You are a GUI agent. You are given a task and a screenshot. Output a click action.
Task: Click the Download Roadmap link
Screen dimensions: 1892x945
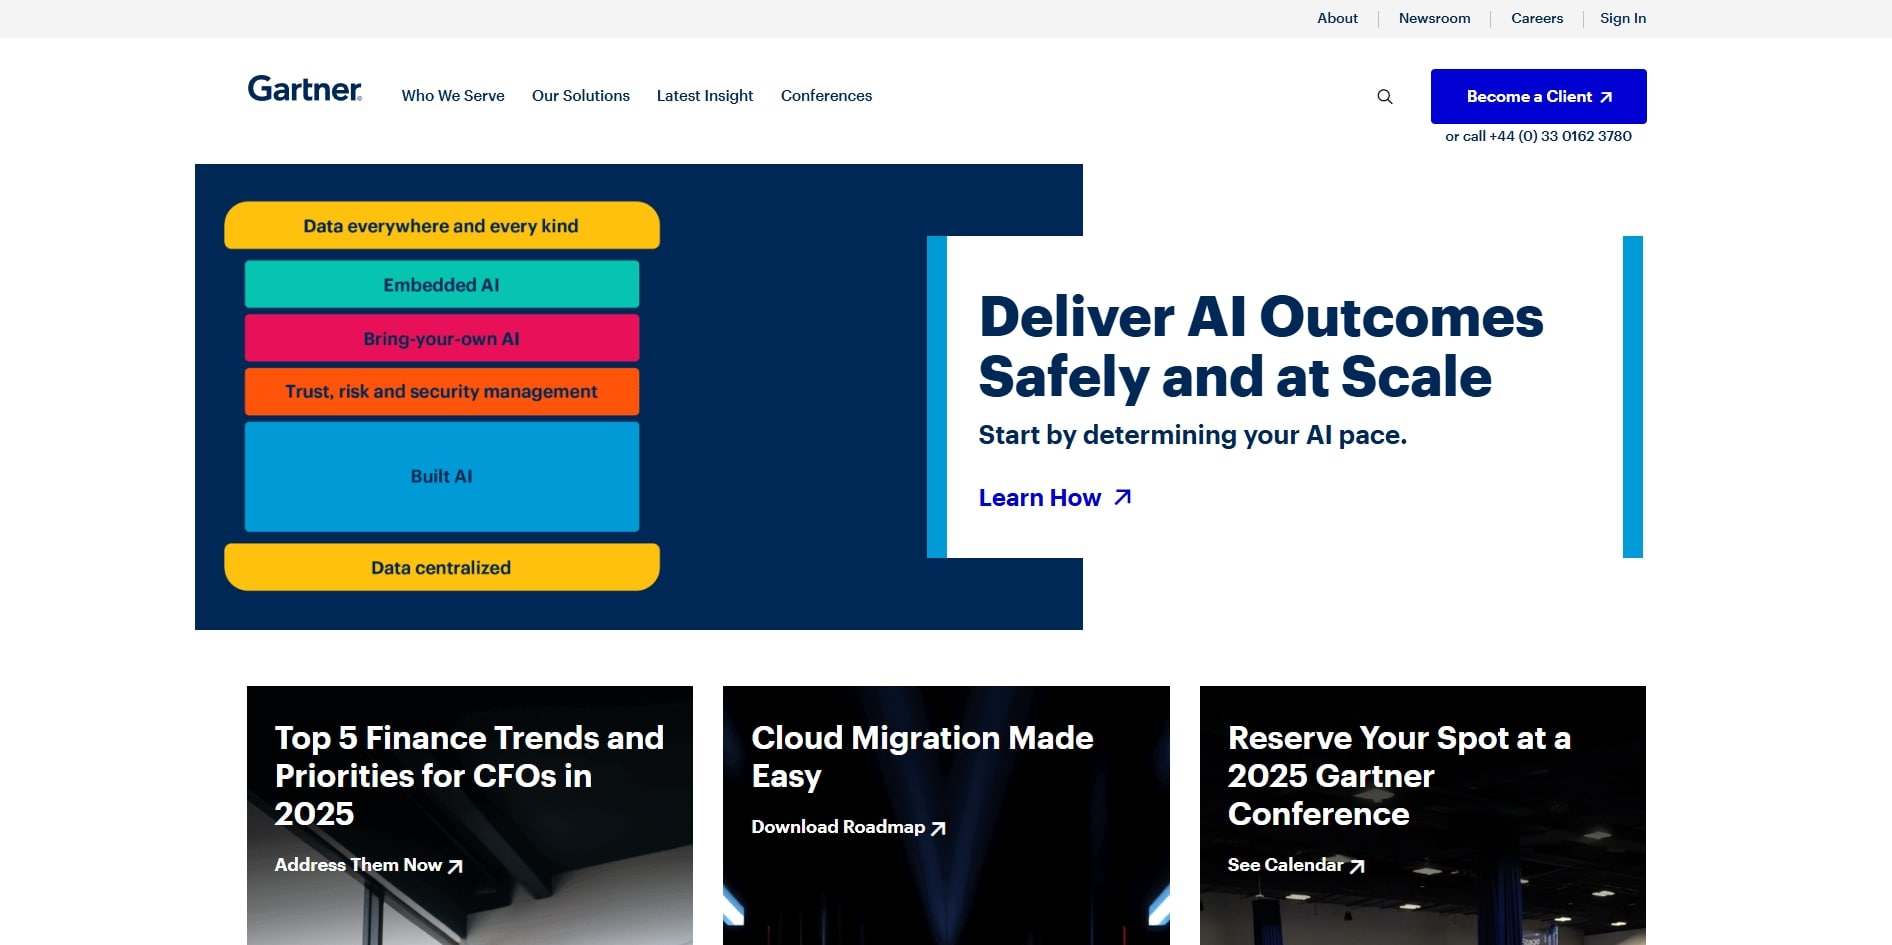[x=849, y=827]
